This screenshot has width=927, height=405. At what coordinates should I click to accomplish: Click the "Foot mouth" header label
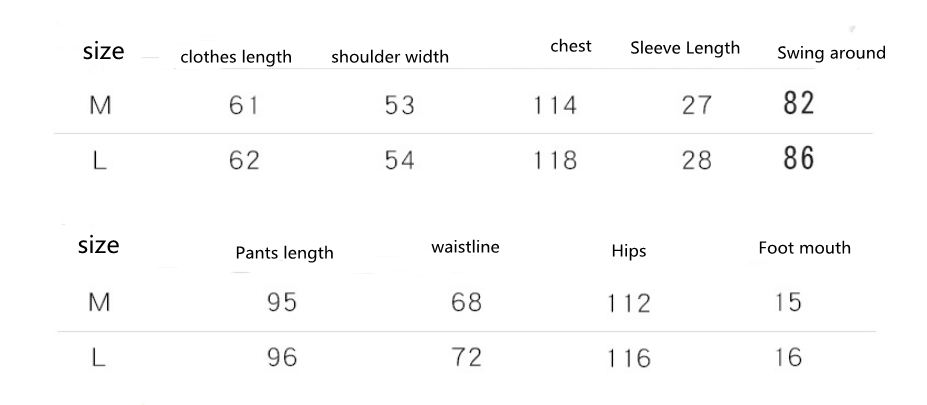pos(804,247)
